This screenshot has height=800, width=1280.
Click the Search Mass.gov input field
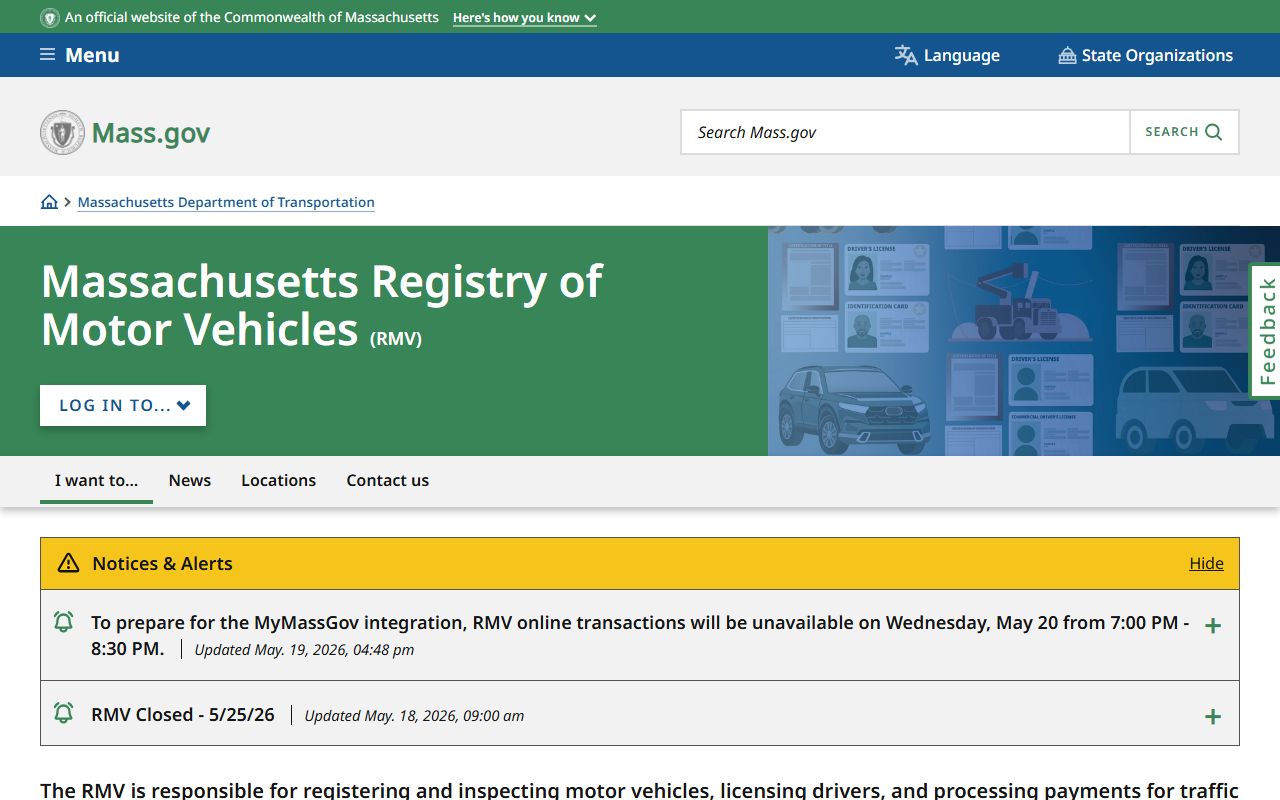coord(905,132)
